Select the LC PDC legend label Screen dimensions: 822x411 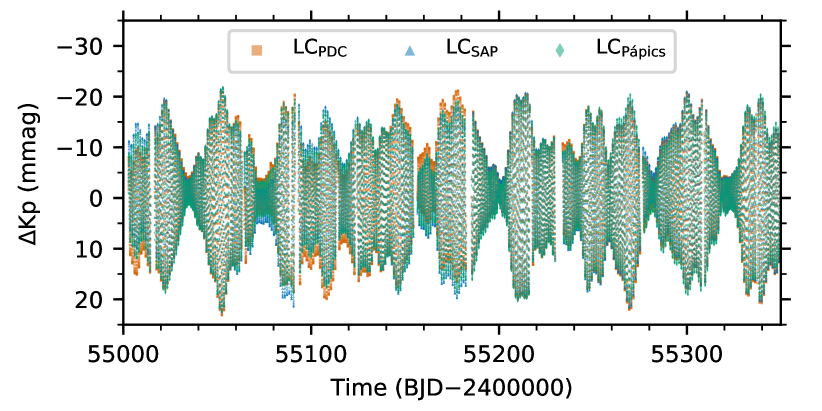tap(320, 49)
